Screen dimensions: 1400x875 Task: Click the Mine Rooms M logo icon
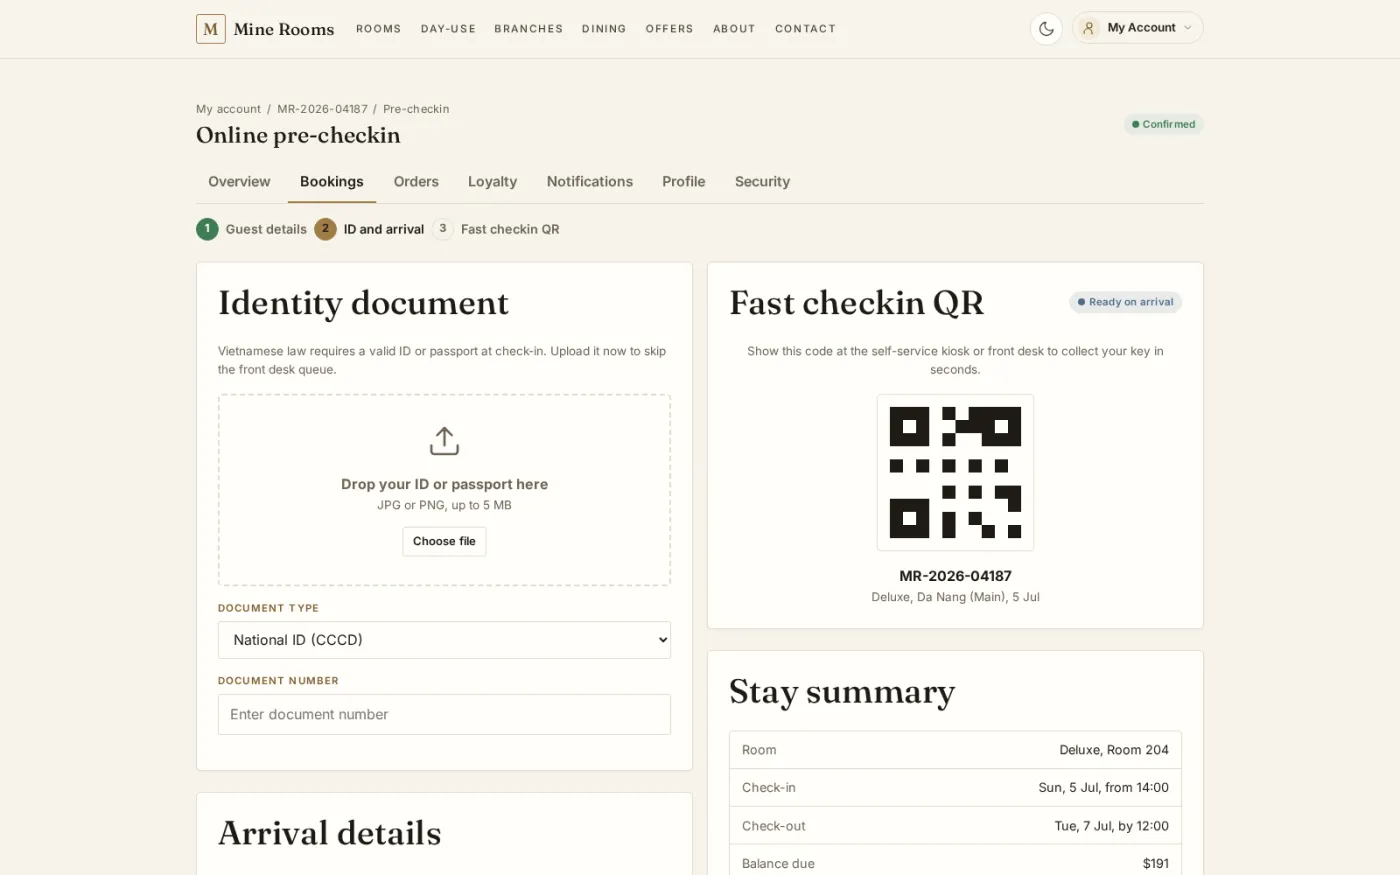pos(210,29)
